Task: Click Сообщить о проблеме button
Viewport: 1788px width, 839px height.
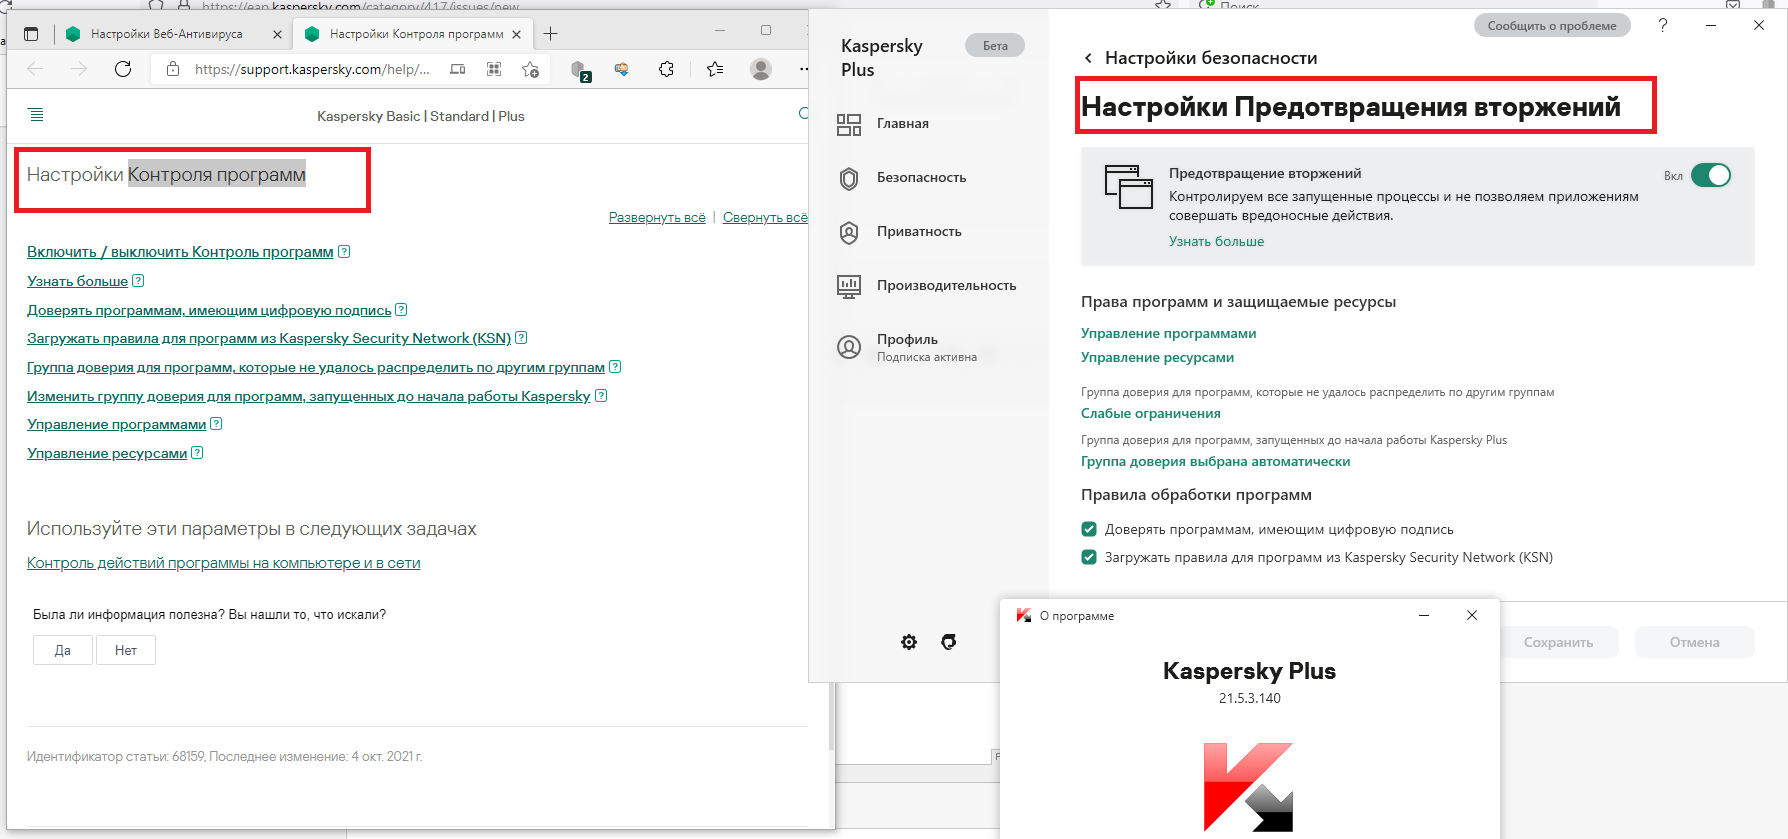Action: point(1552,25)
